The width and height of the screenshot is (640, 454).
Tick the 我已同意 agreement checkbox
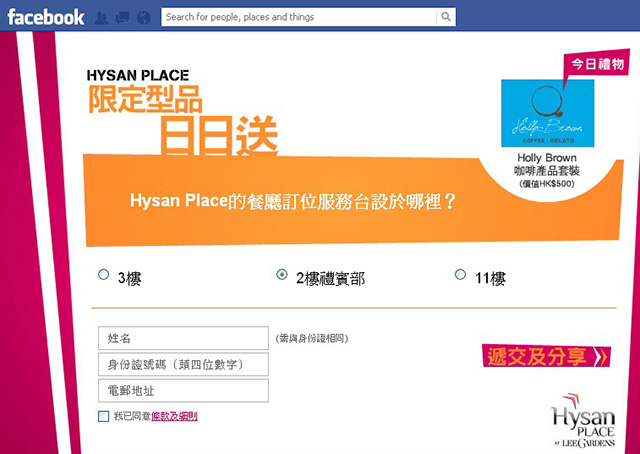104,416
